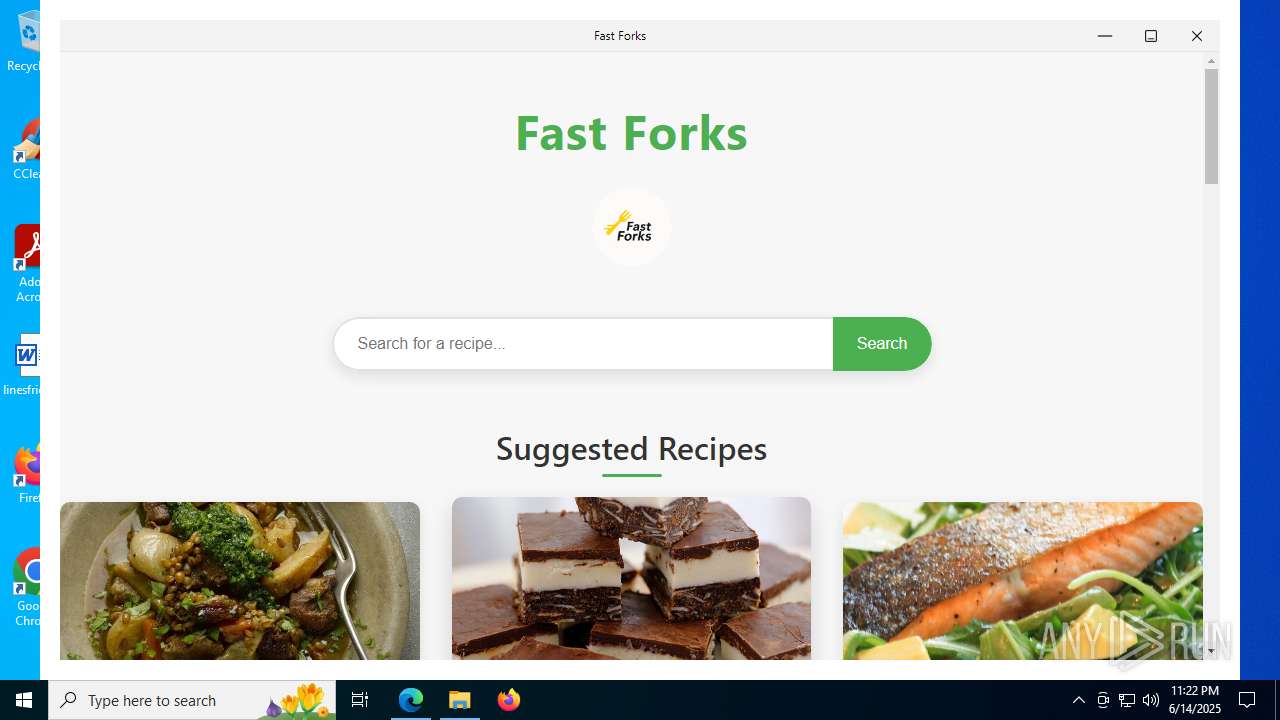The width and height of the screenshot is (1280, 720).
Task: Open the salmon salad recipe thumbnail
Action: (x=1022, y=581)
